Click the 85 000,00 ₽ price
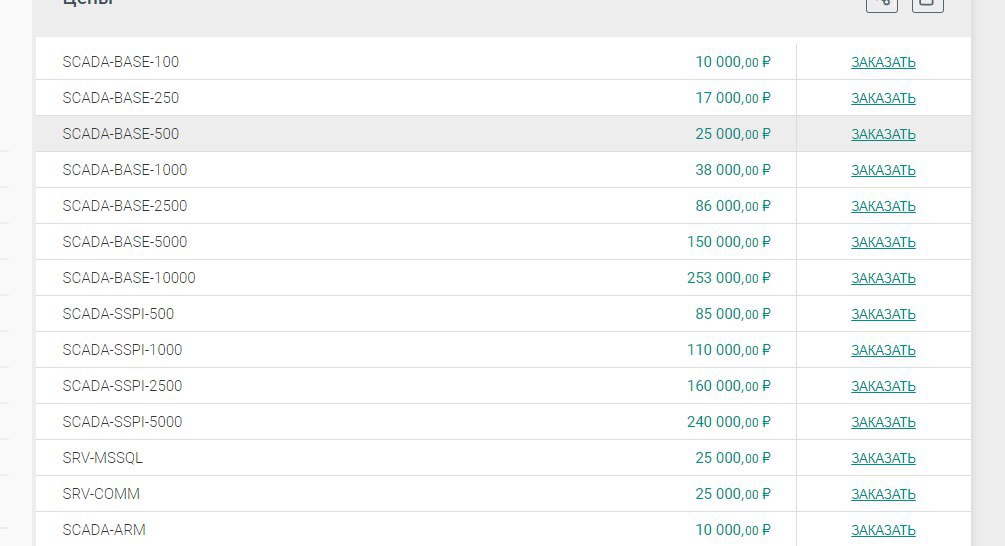The width and height of the screenshot is (1005, 546). [733, 313]
